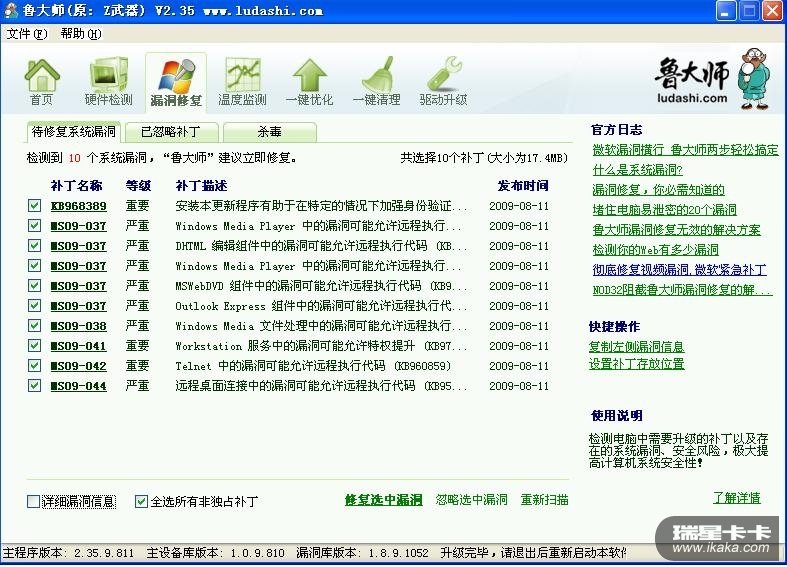Click the 主设备库版本: 1.0.9.810 status text
The image size is (787, 567).
tap(216, 553)
